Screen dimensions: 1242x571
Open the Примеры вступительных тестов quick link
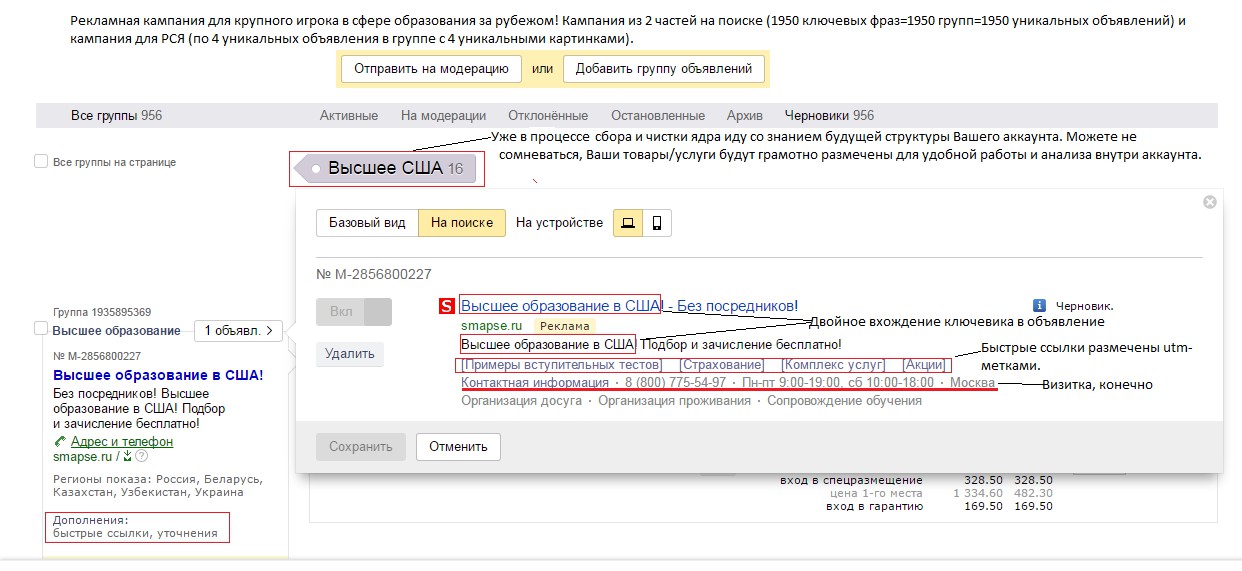click(561, 365)
